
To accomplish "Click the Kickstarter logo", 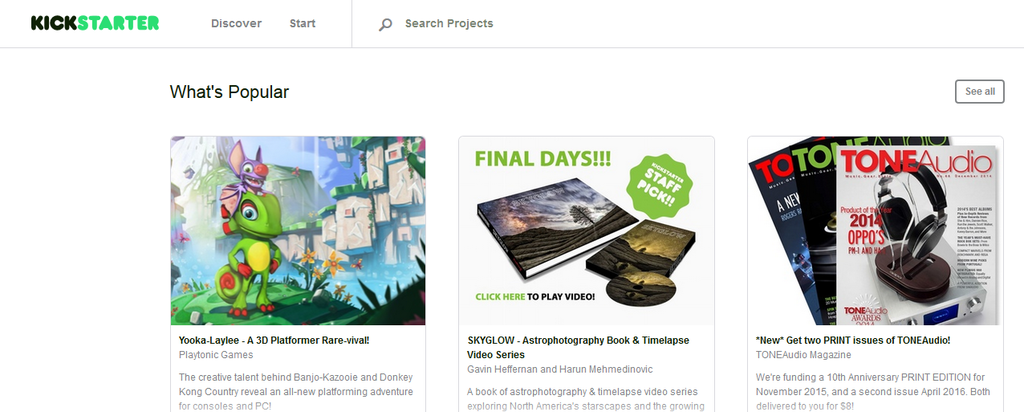I will (x=95, y=24).
